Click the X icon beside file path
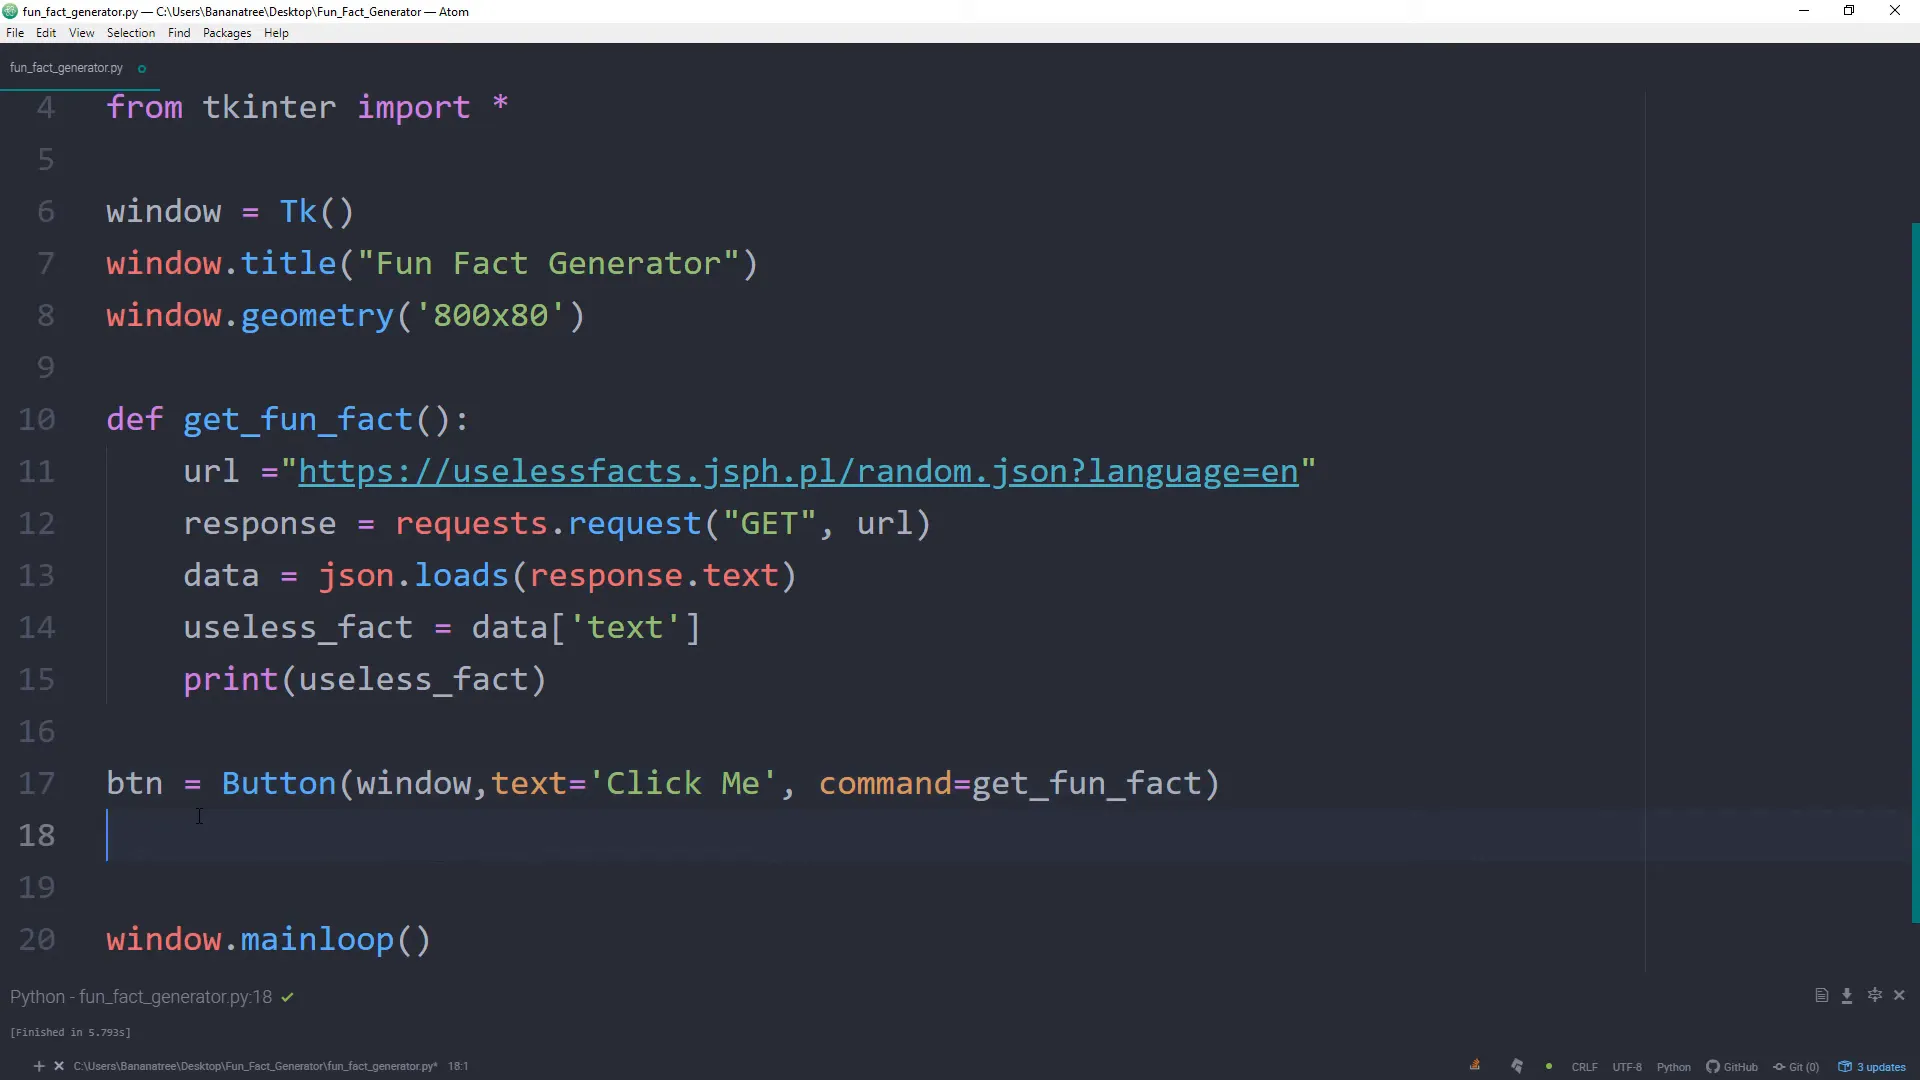1920x1080 pixels. 59,1066
